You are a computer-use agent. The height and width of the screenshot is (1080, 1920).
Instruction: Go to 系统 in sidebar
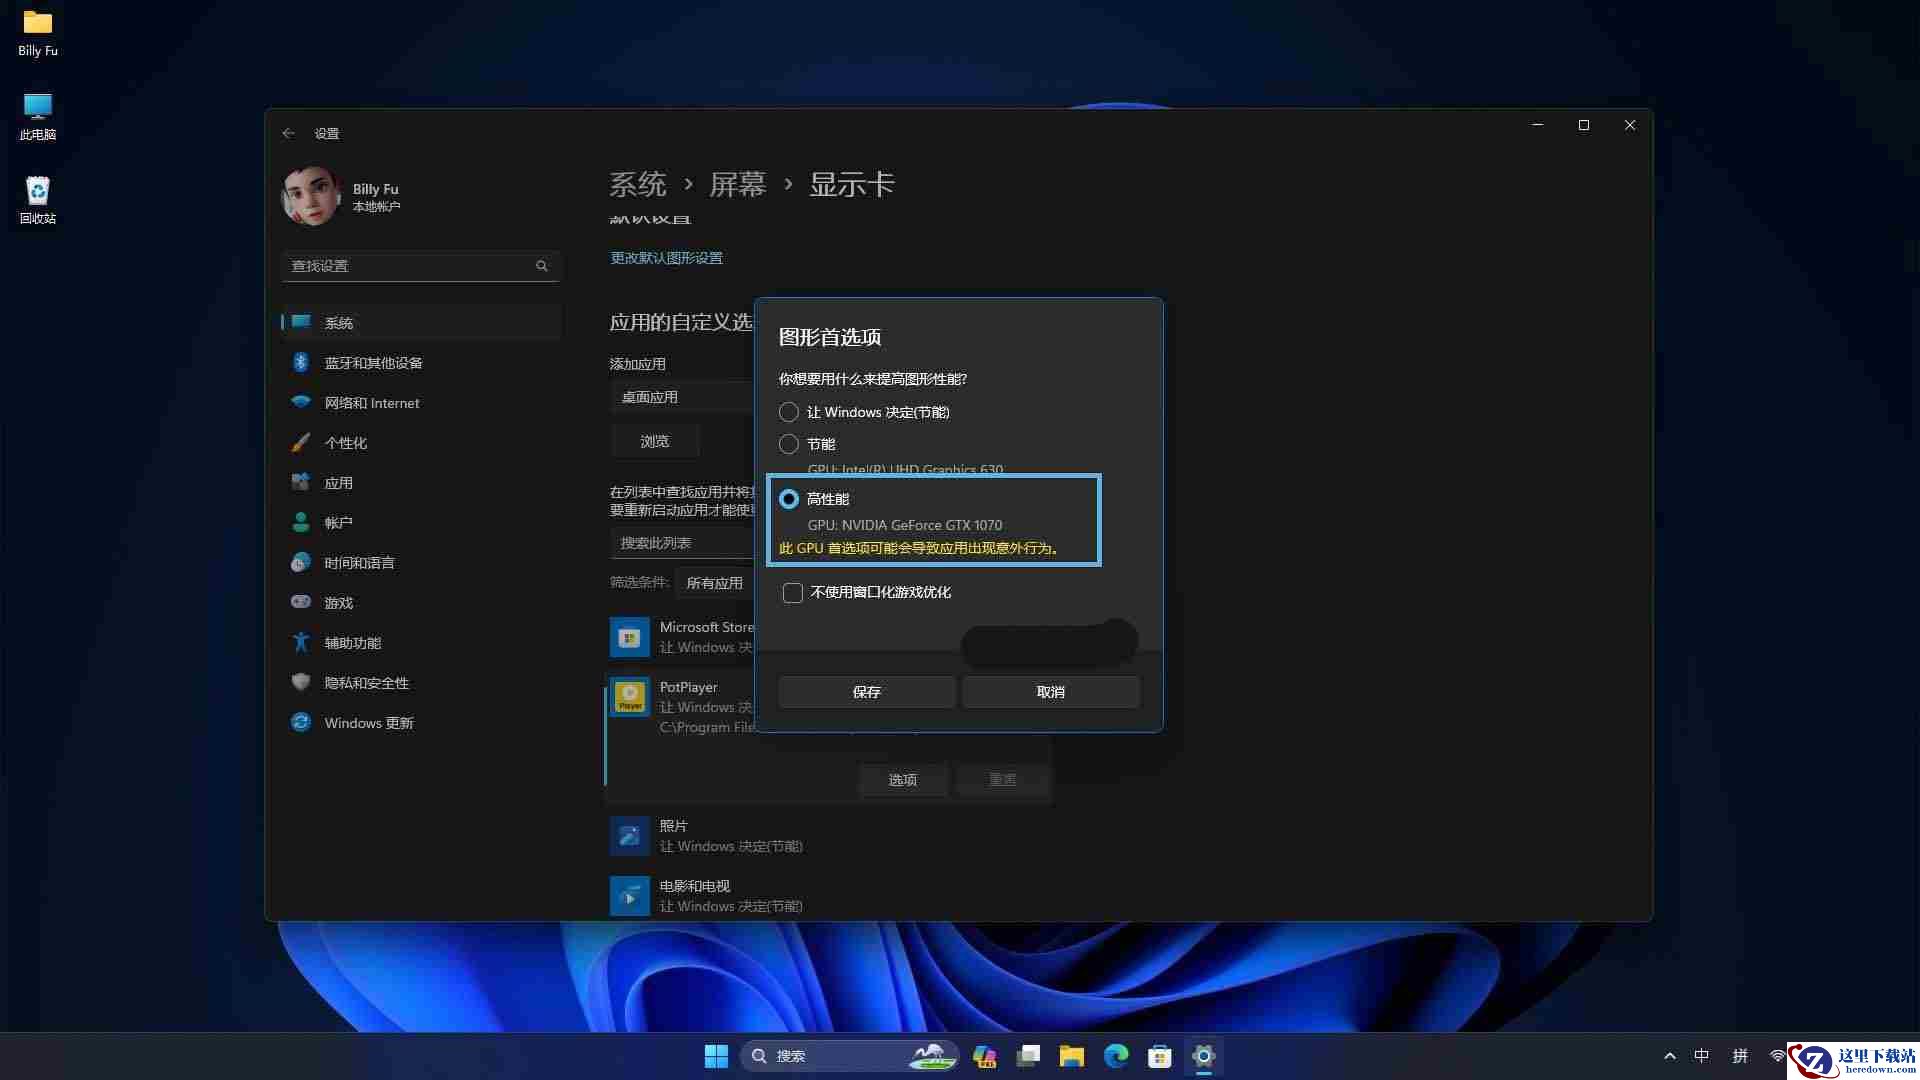click(421, 323)
